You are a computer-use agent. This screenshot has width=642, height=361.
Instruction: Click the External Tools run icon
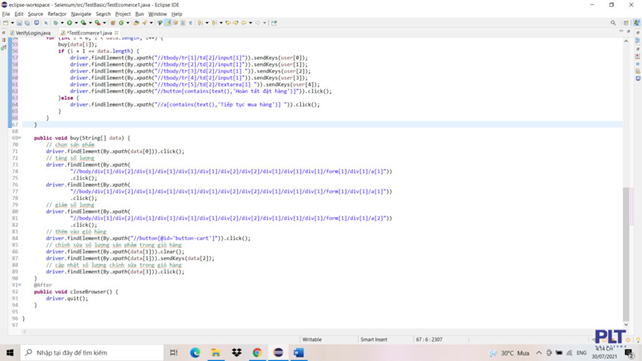pyautogui.click(x=98, y=23)
